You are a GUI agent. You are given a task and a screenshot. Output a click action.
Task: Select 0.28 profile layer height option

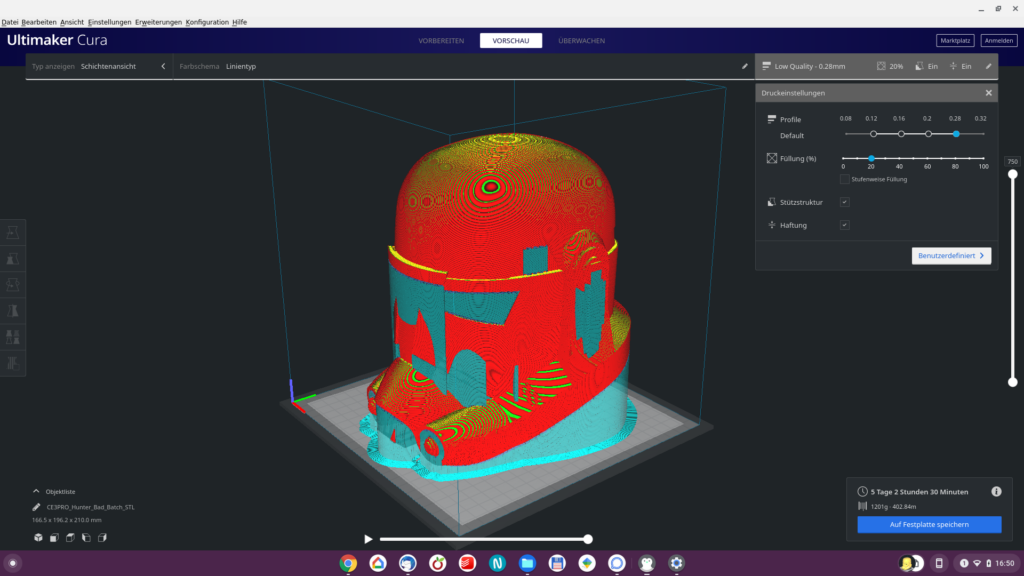(955, 134)
